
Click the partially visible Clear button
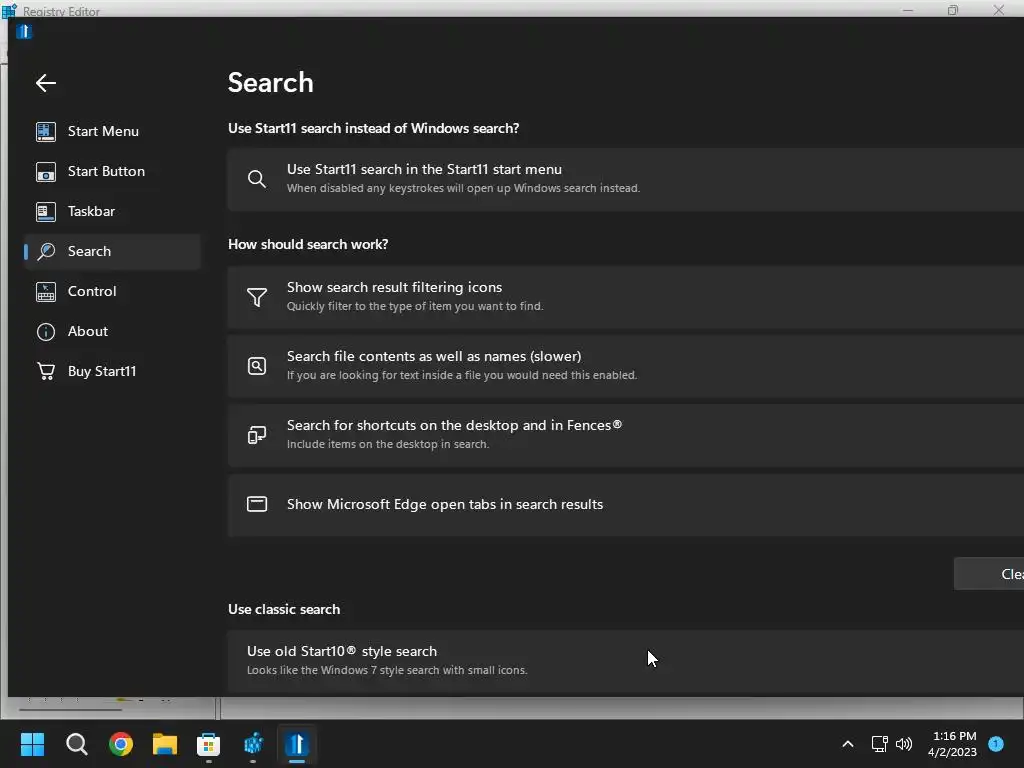[989, 574]
